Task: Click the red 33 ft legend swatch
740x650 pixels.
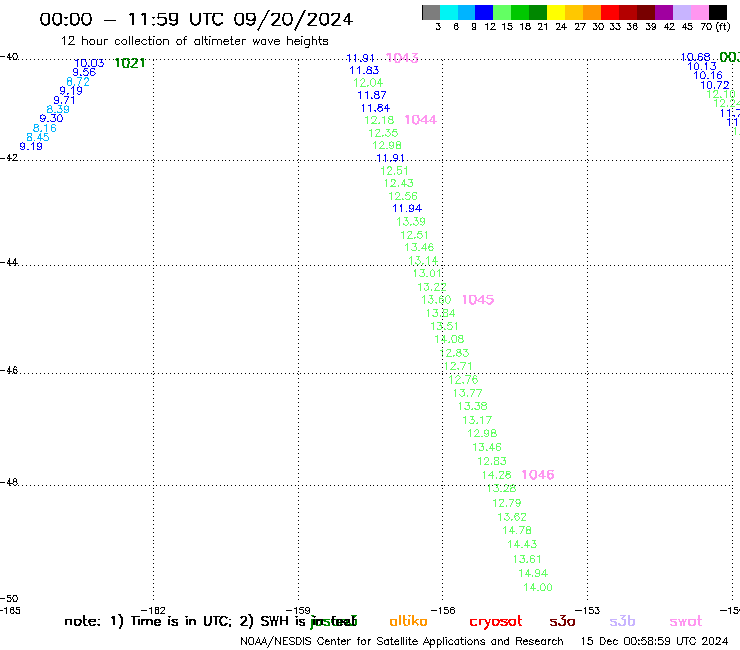Action: (x=610, y=12)
